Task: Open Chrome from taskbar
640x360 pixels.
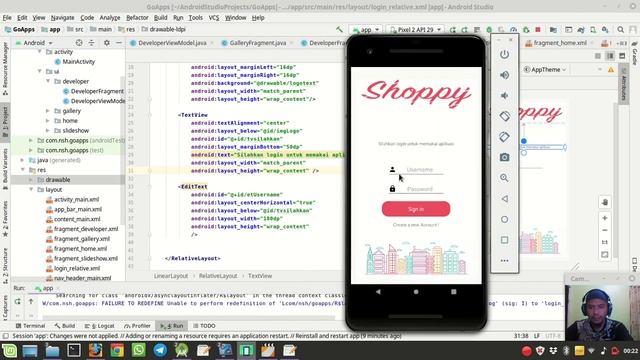Action: tap(117, 351)
